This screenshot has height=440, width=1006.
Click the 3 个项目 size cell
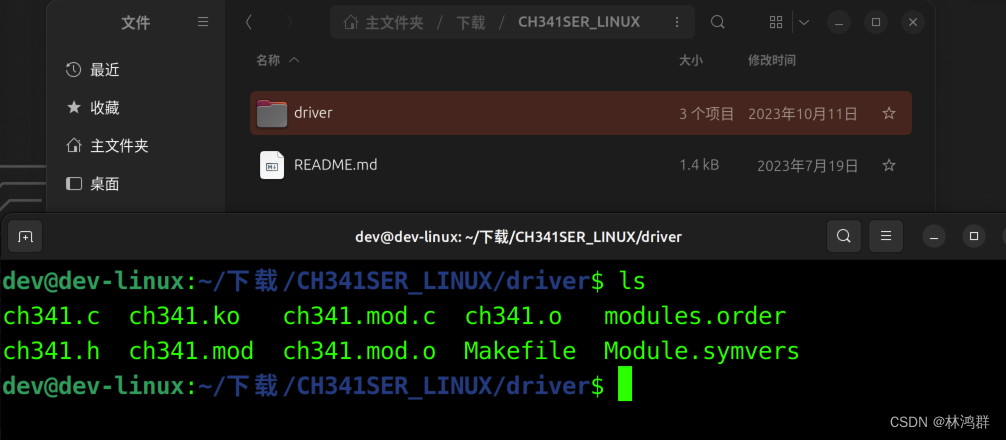click(706, 114)
